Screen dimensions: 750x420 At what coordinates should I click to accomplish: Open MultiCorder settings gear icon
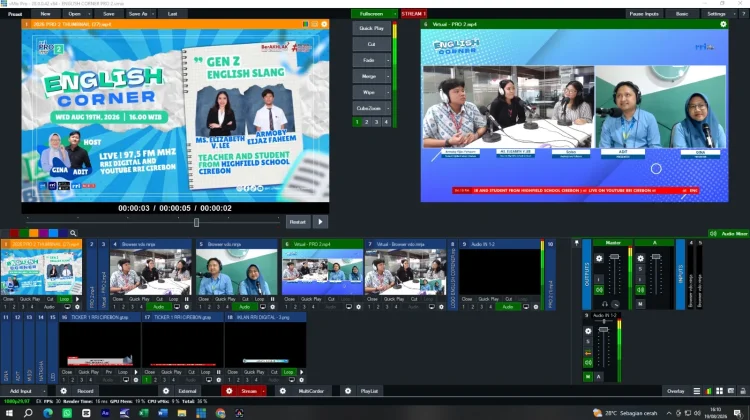click(283, 391)
